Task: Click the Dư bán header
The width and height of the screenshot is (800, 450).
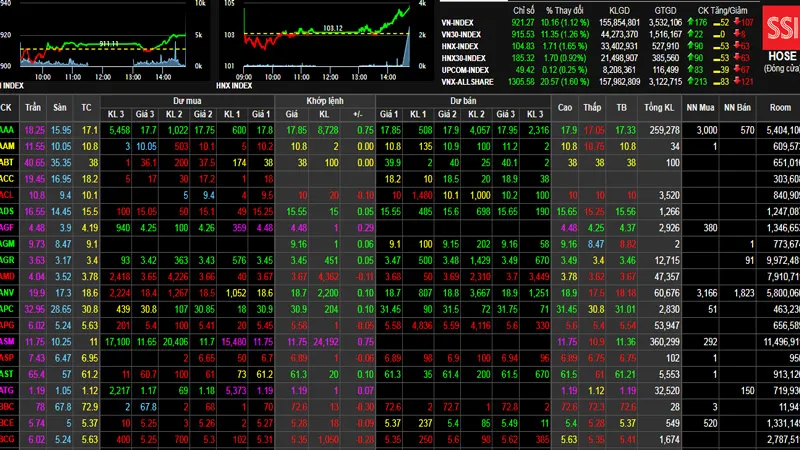Action: (x=463, y=101)
